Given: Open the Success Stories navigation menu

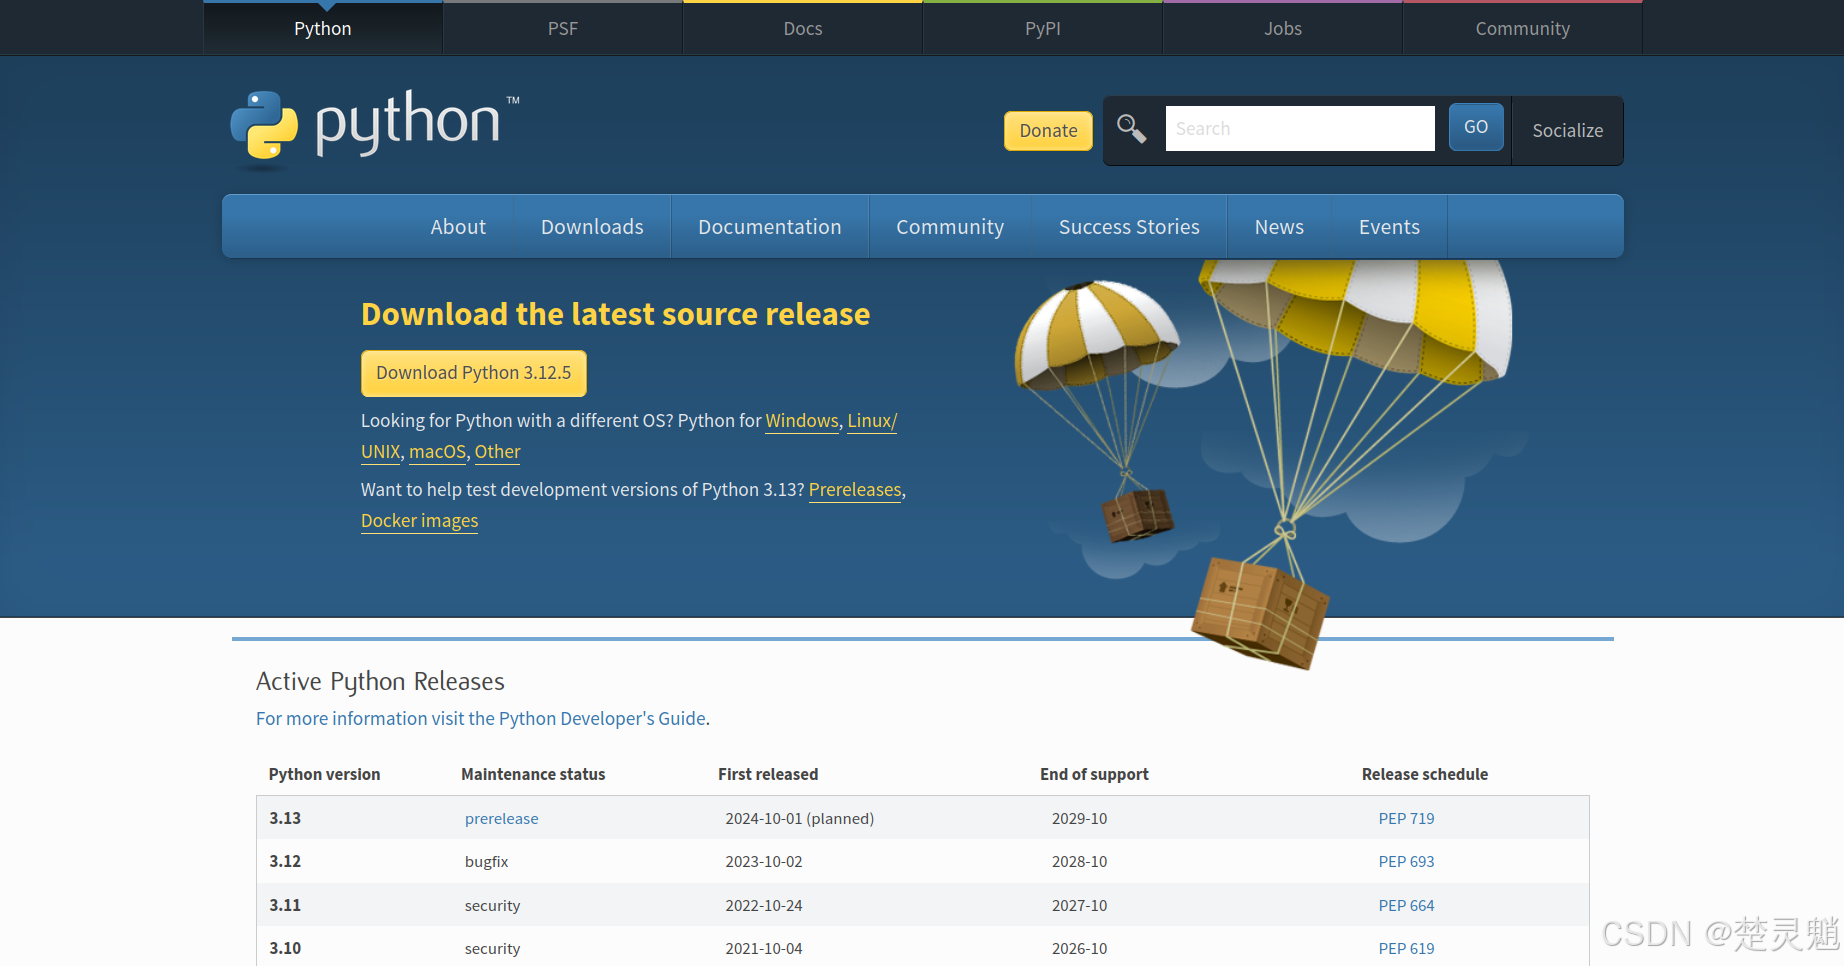Looking at the screenshot, I should tap(1129, 227).
